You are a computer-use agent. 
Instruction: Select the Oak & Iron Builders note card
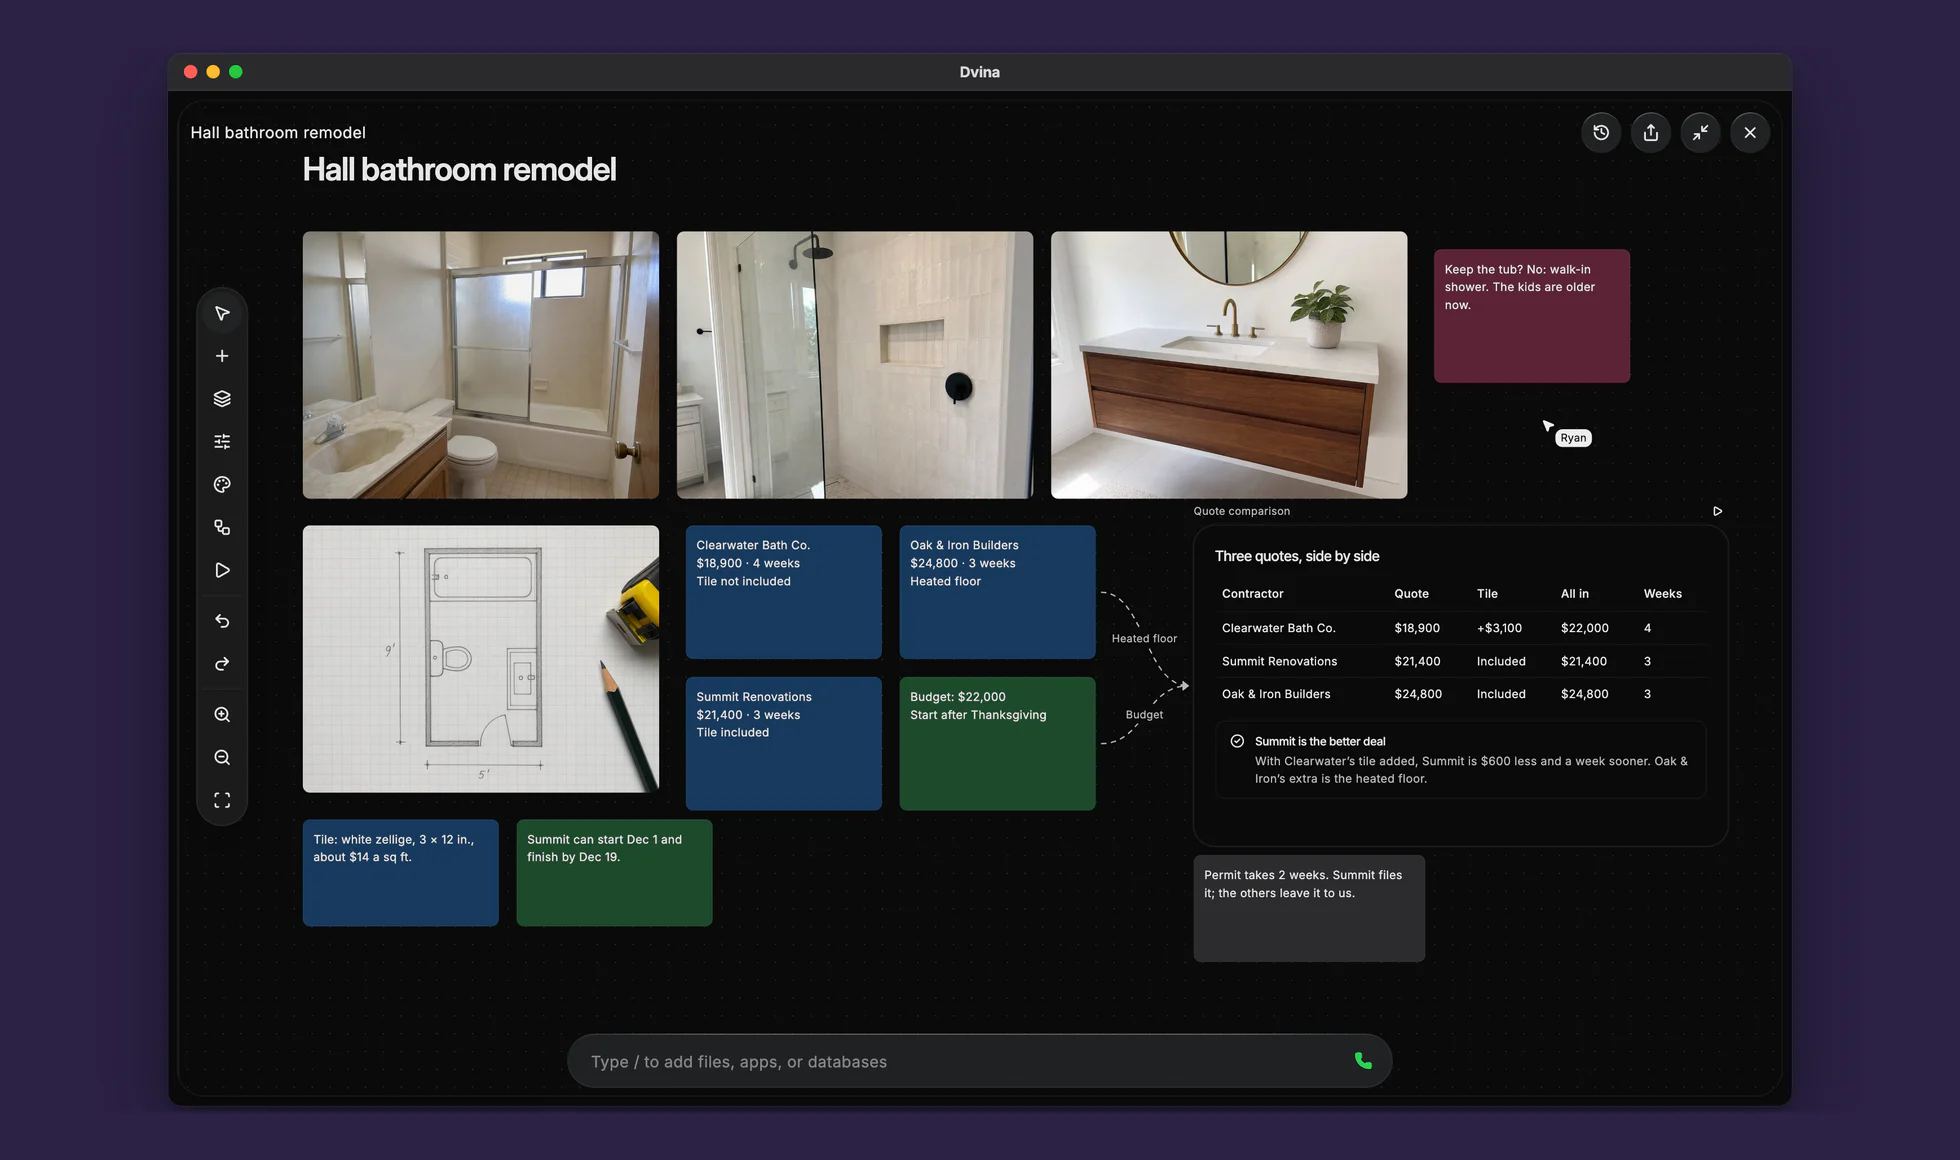click(997, 592)
